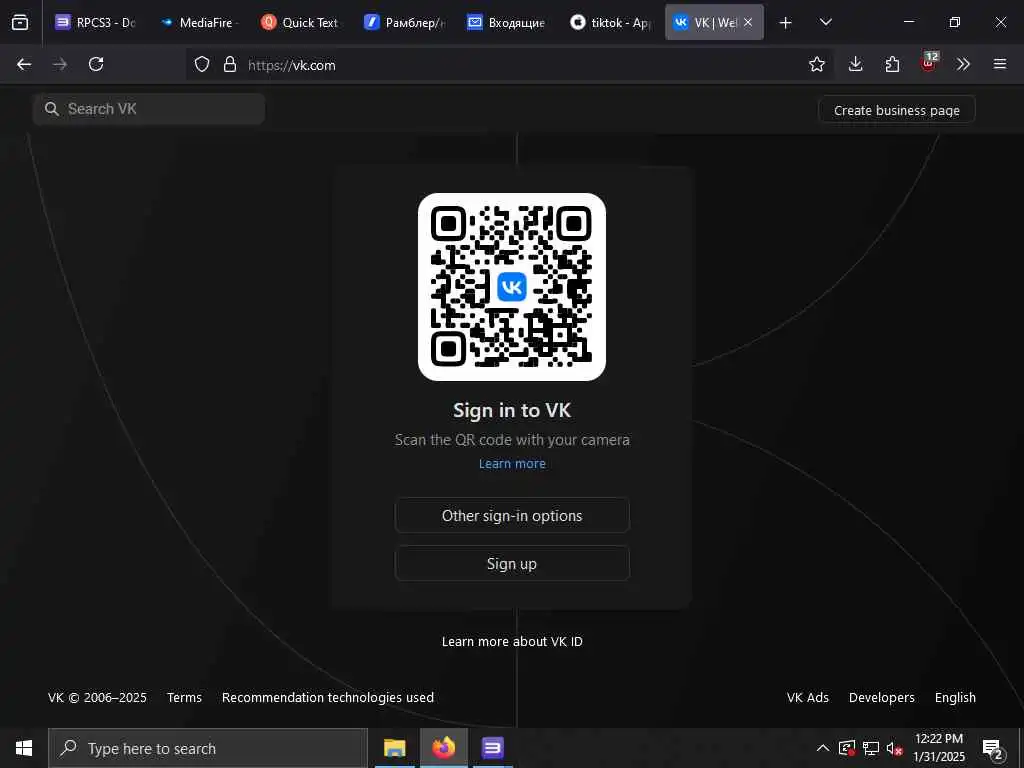Open the Terms footer link
1024x768 pixels.
click(x=184, y=697)
